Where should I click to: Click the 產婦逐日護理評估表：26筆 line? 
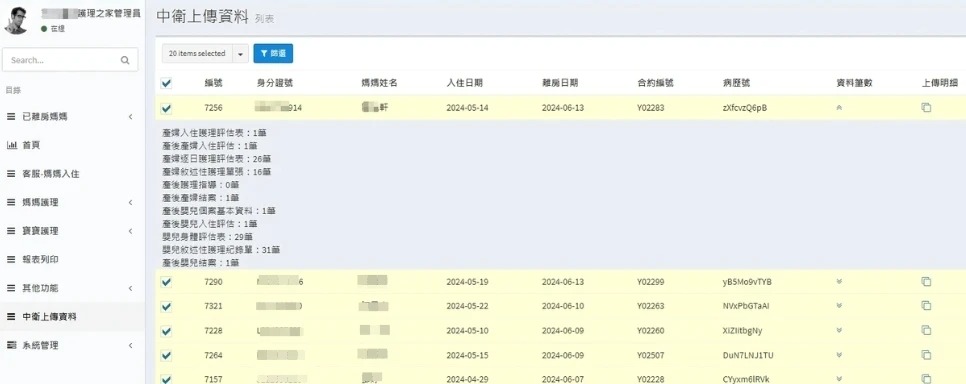coord(217,158)
